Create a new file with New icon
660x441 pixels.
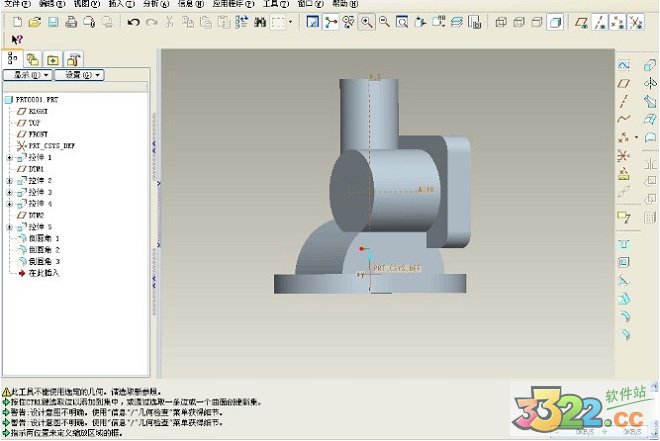[17, 22]
